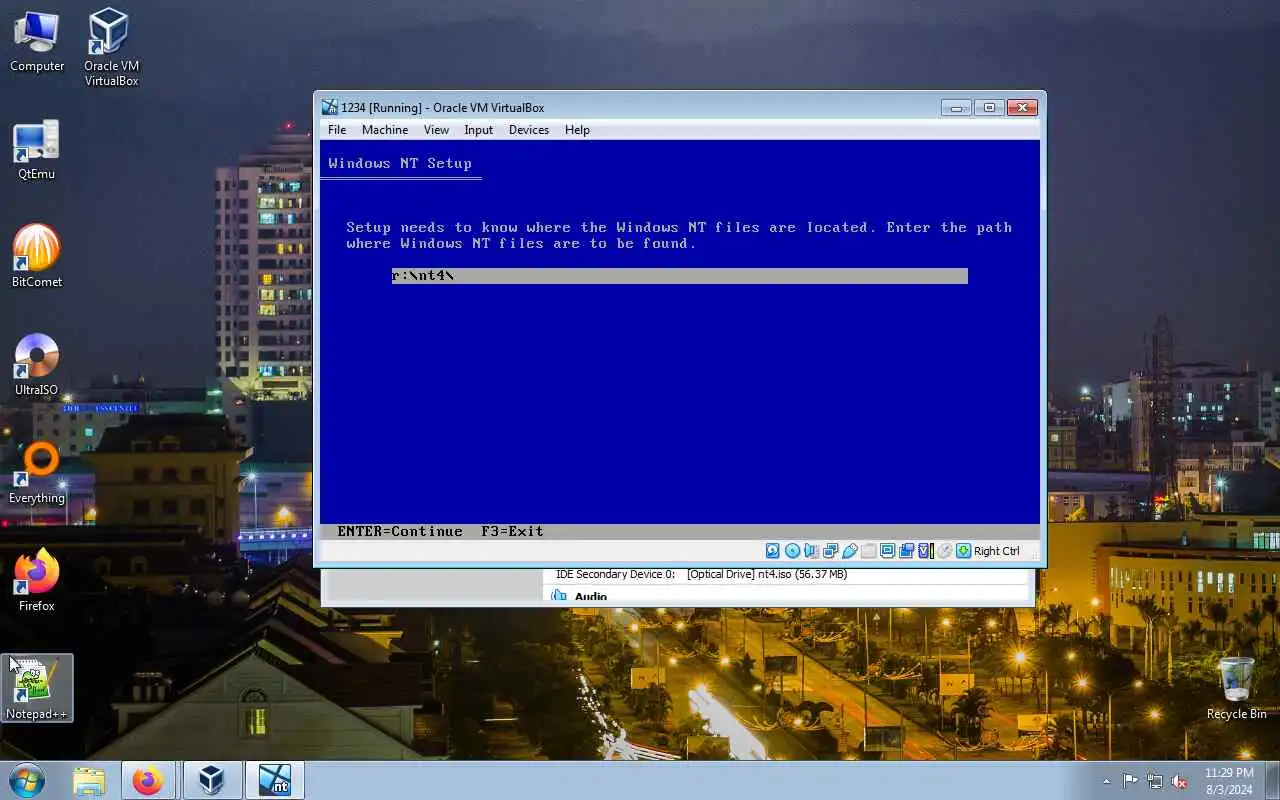Image resolution: width=1280 pixels, height=800 pixels.
Task: Open Windows Explorer from the taskbar
Action: coord(89,780)
